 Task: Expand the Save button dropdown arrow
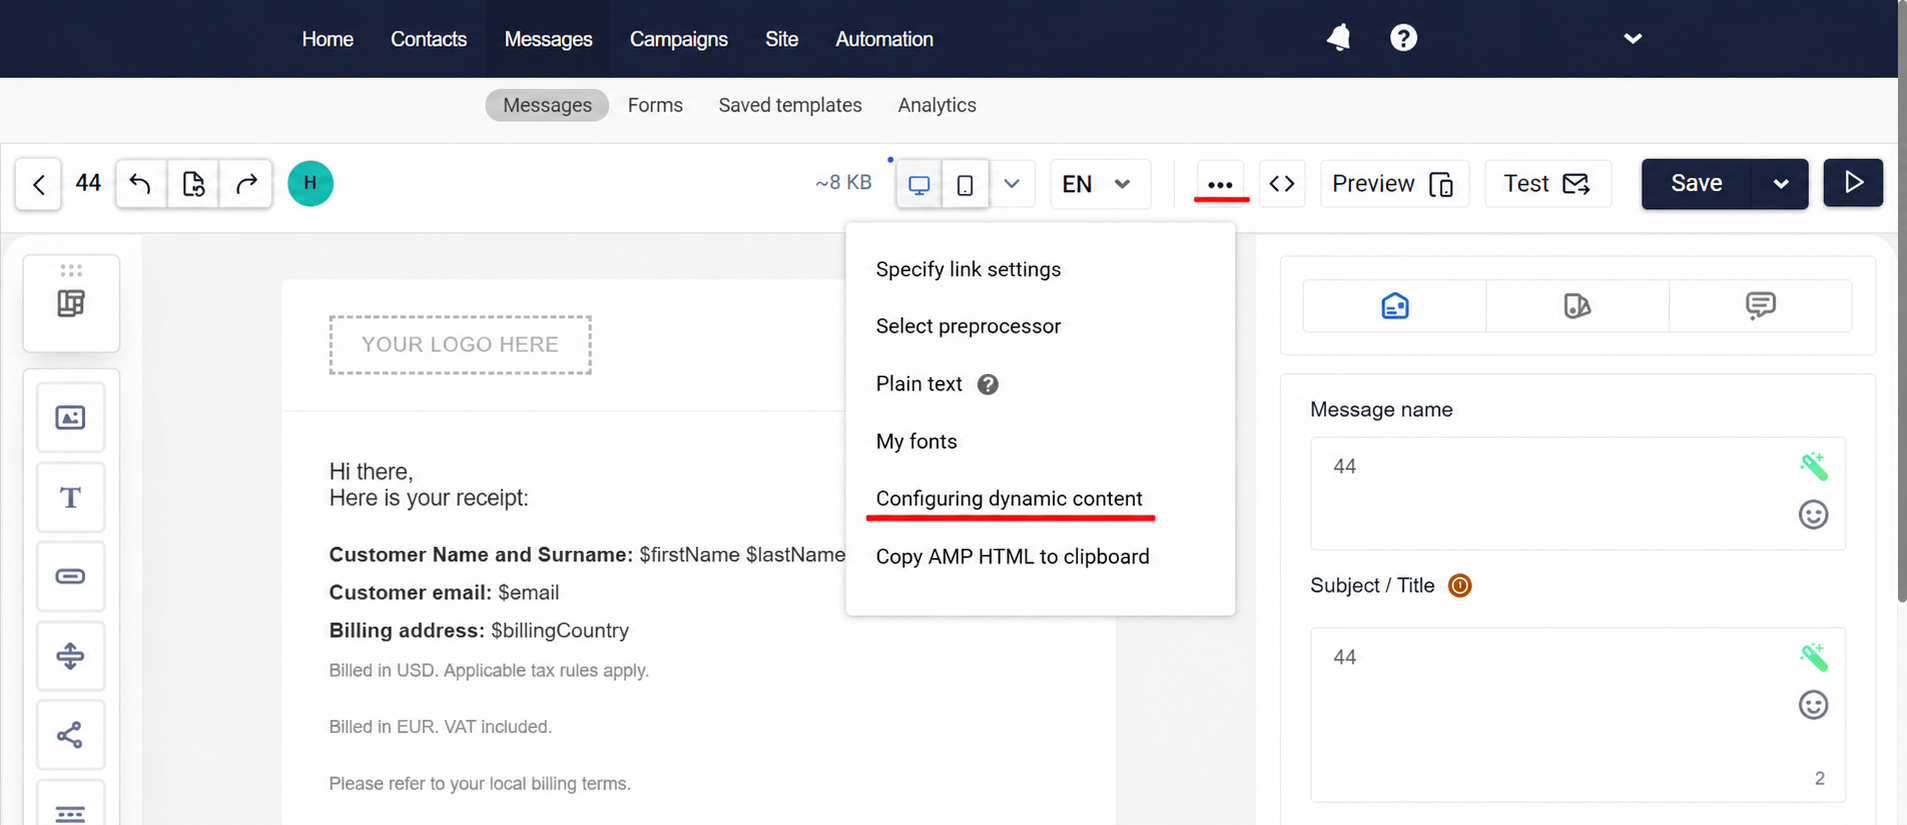pos(1780,184)
